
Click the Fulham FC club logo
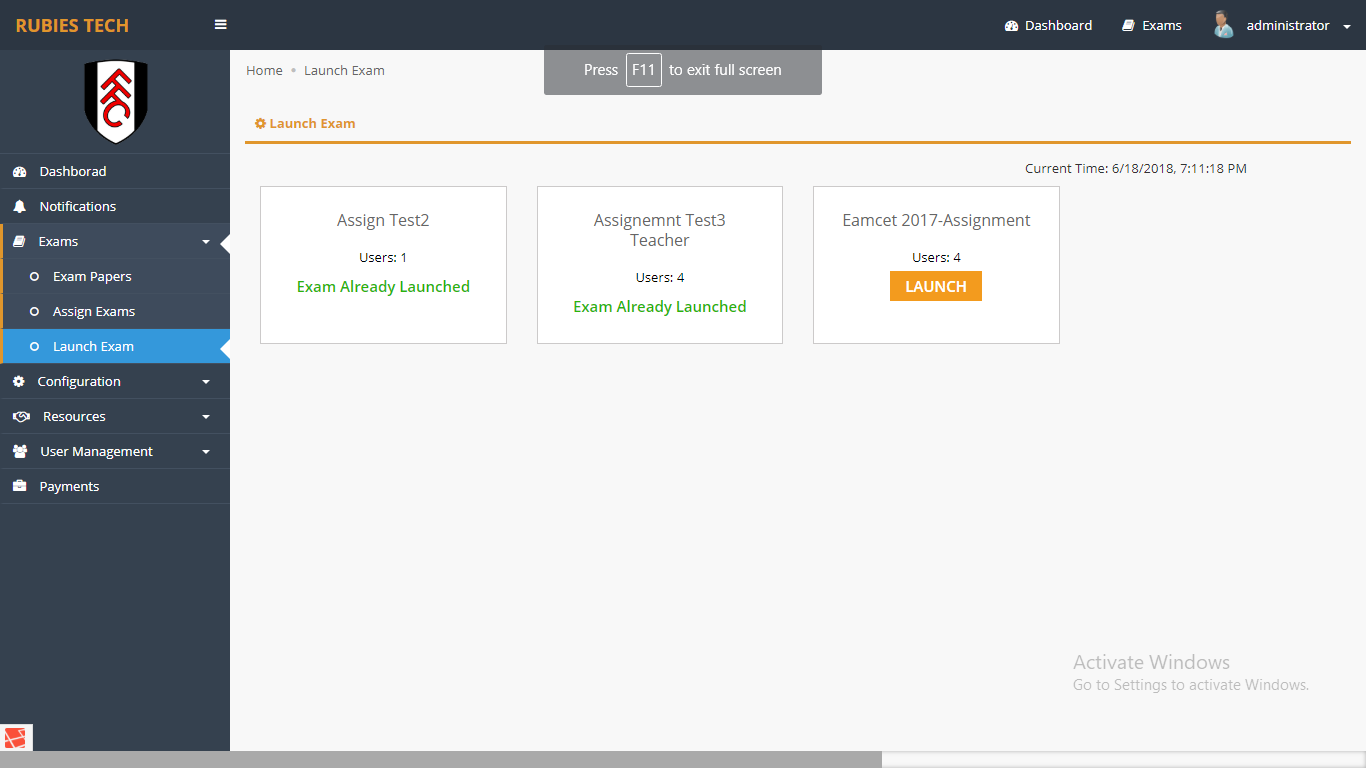coord(115,101)
